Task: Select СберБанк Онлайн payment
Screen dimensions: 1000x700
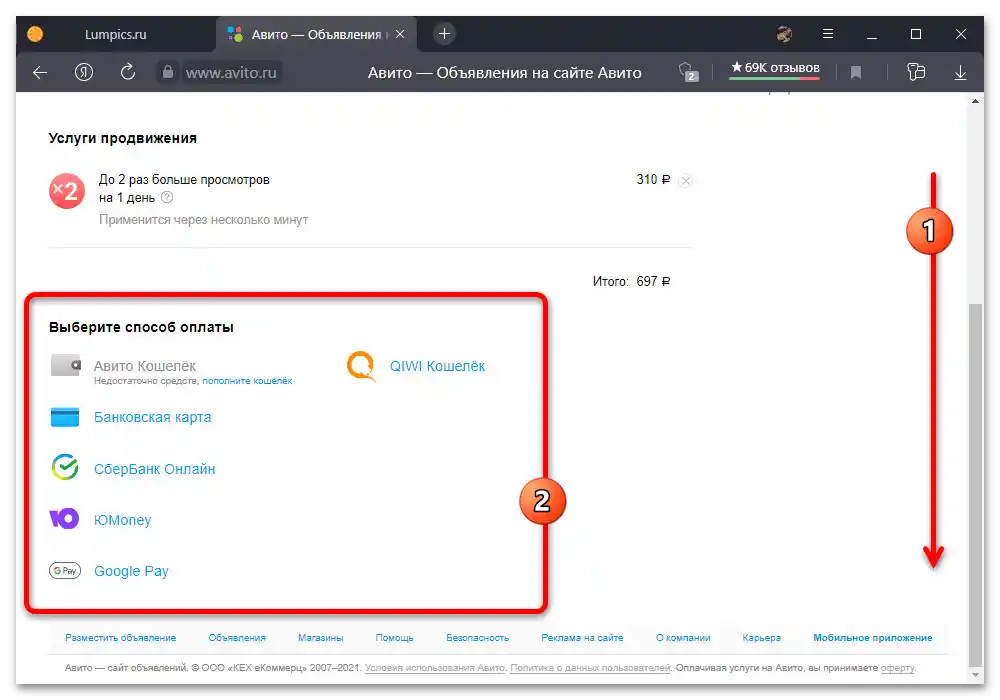Action: (154, 469)
